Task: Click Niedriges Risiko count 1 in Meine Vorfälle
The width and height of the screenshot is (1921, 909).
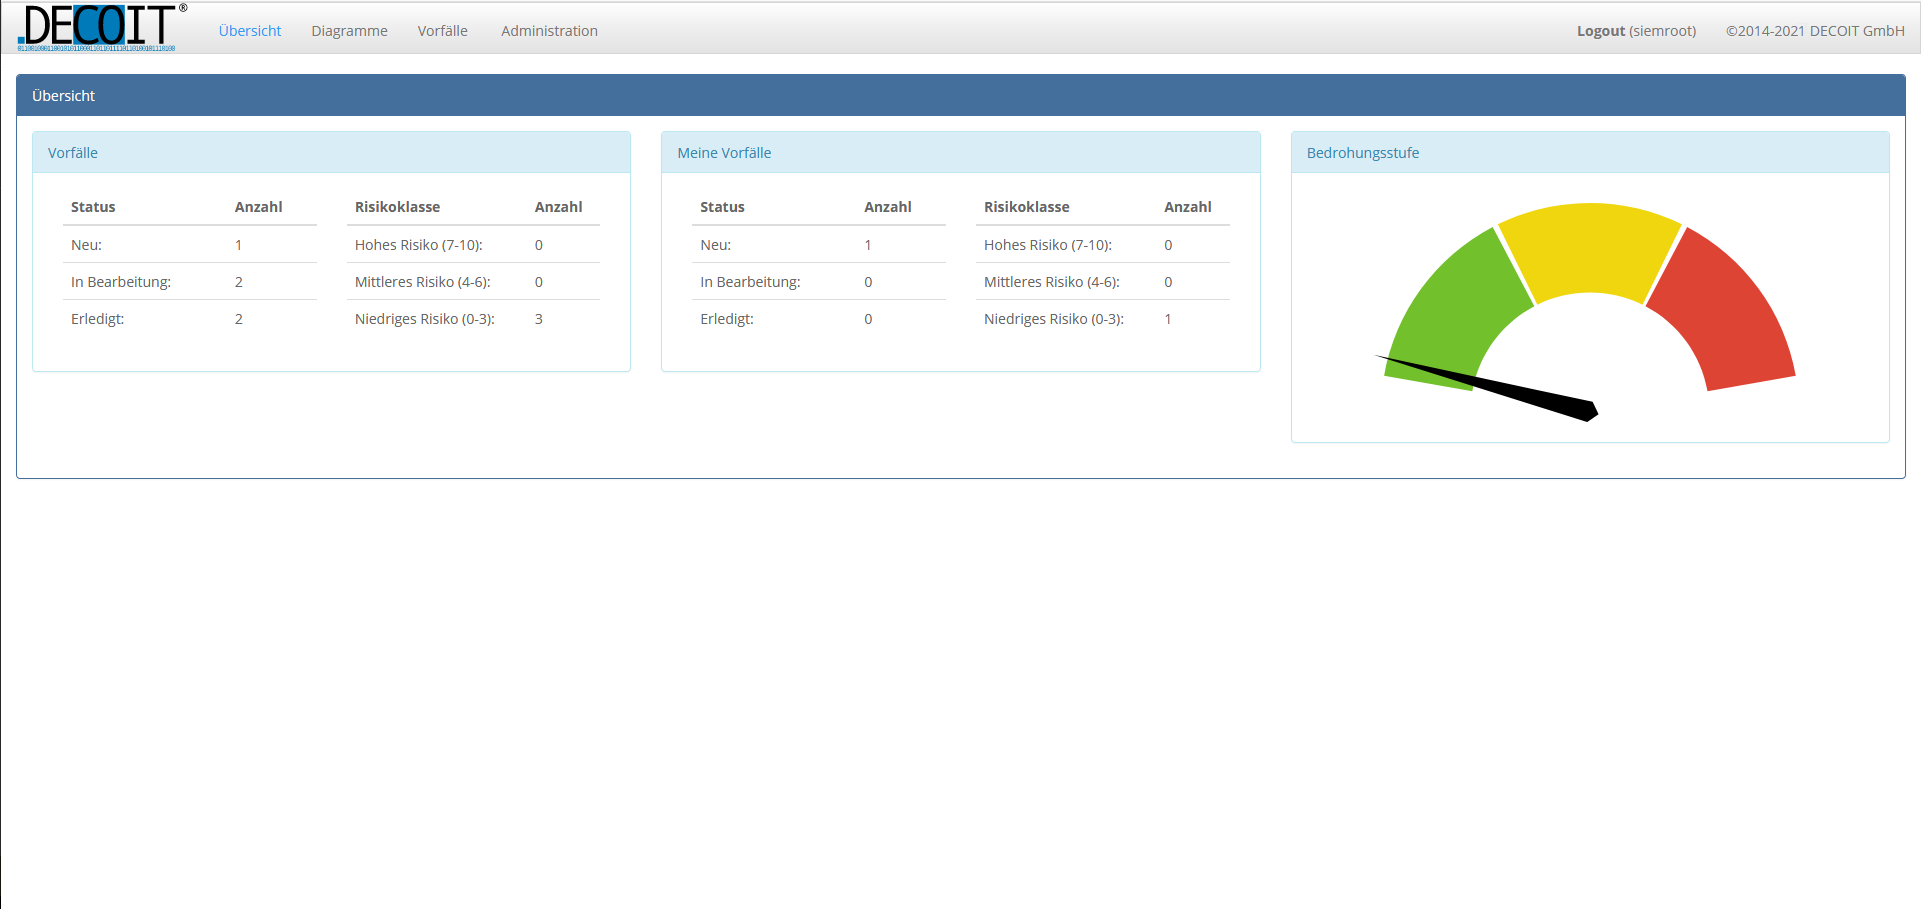Action: click(1168, 319)
